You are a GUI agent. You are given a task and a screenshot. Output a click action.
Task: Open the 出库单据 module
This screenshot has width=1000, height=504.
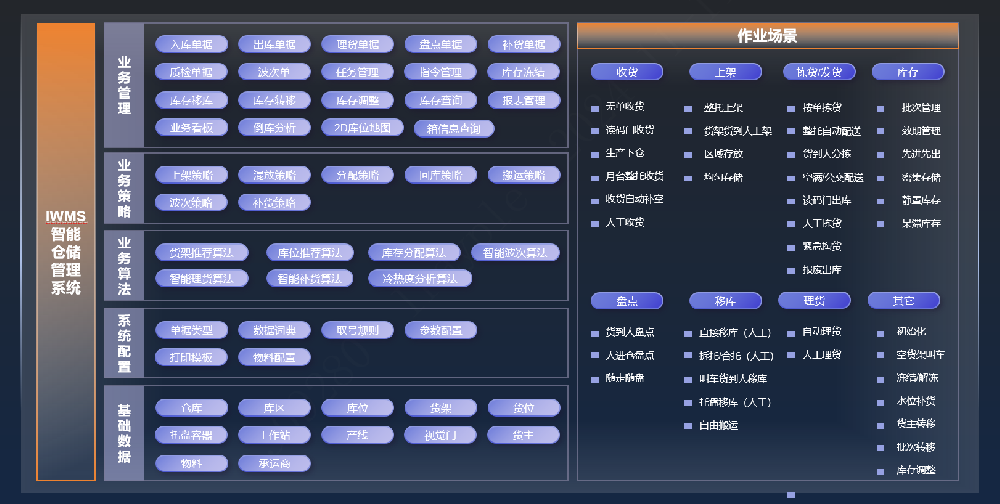pos(274,44)
